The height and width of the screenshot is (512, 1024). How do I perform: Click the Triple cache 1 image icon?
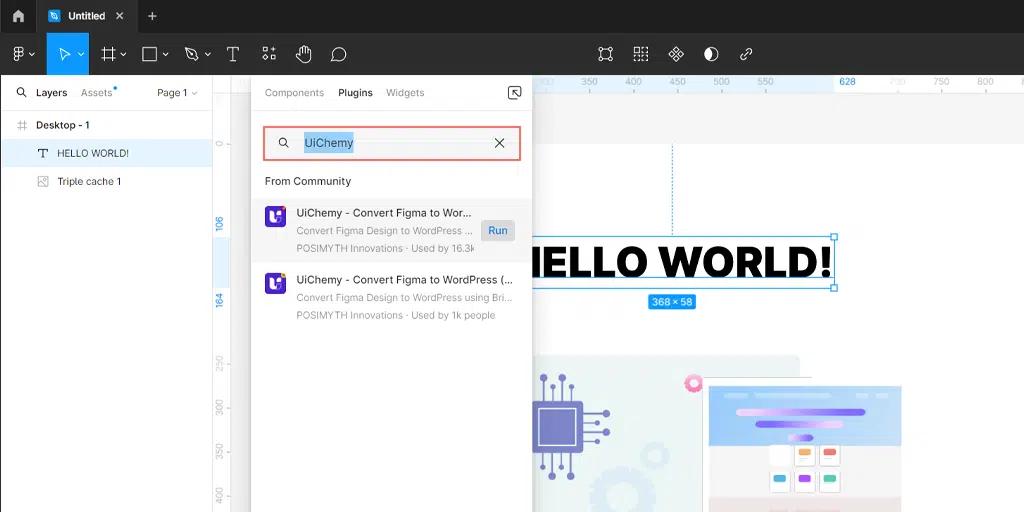(43, 182)
